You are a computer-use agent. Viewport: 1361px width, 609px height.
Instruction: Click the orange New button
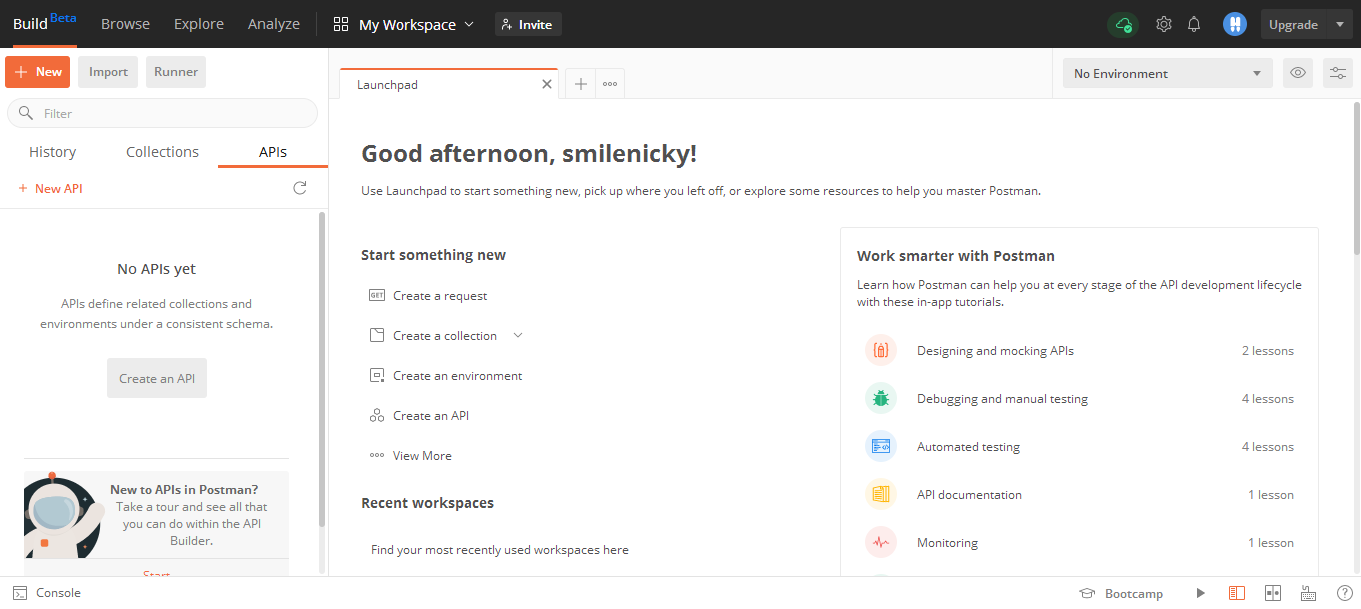pyautogui.click(x=38, y=72)
